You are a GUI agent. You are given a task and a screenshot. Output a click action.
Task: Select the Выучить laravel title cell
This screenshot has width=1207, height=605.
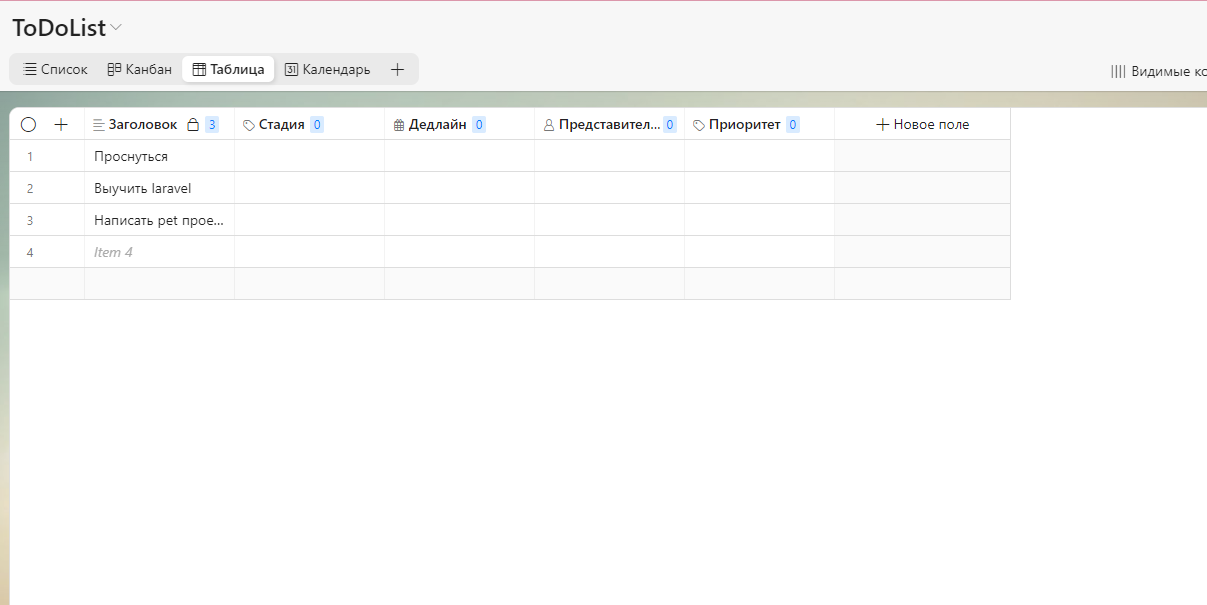(x=160, y=188)
